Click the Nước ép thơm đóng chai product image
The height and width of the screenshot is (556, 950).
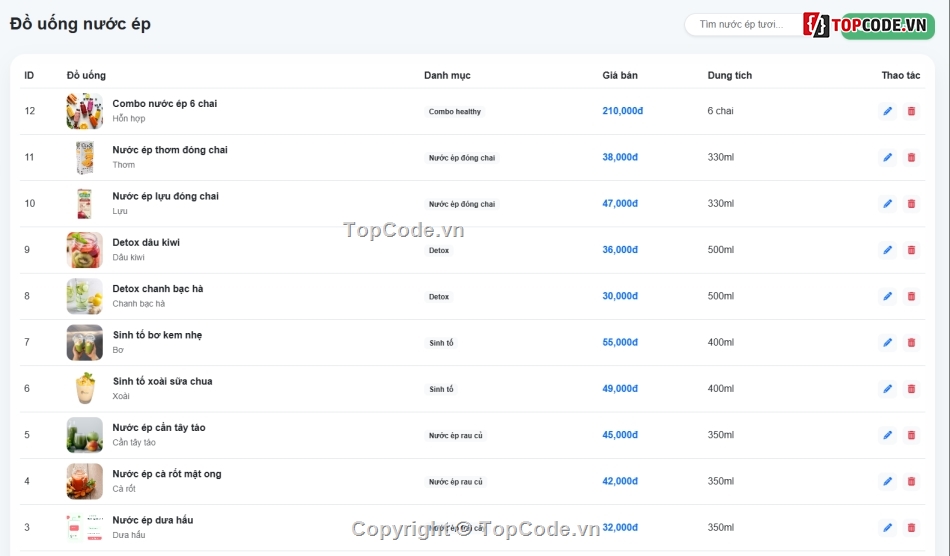click(x=85, y=157)
